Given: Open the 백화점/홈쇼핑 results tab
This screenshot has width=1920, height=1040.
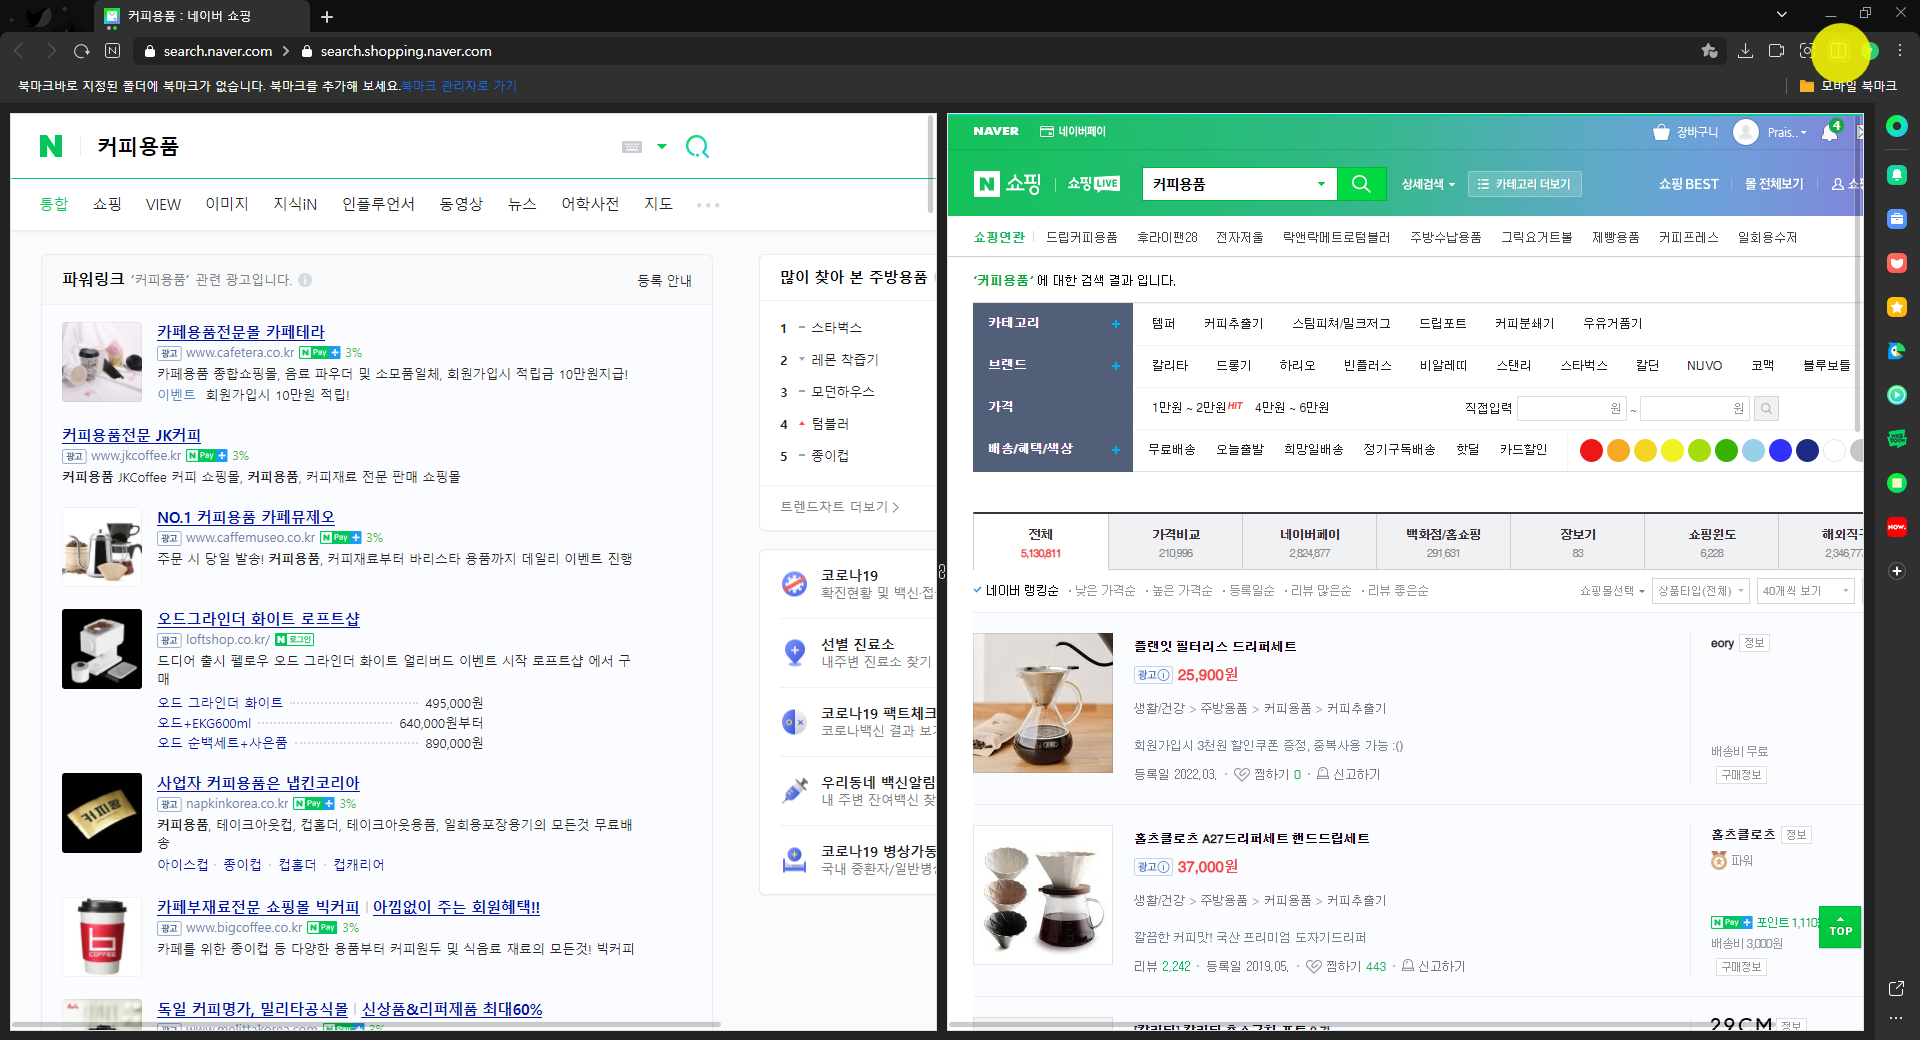Looking at the screenshot, I should [1443, 542].
